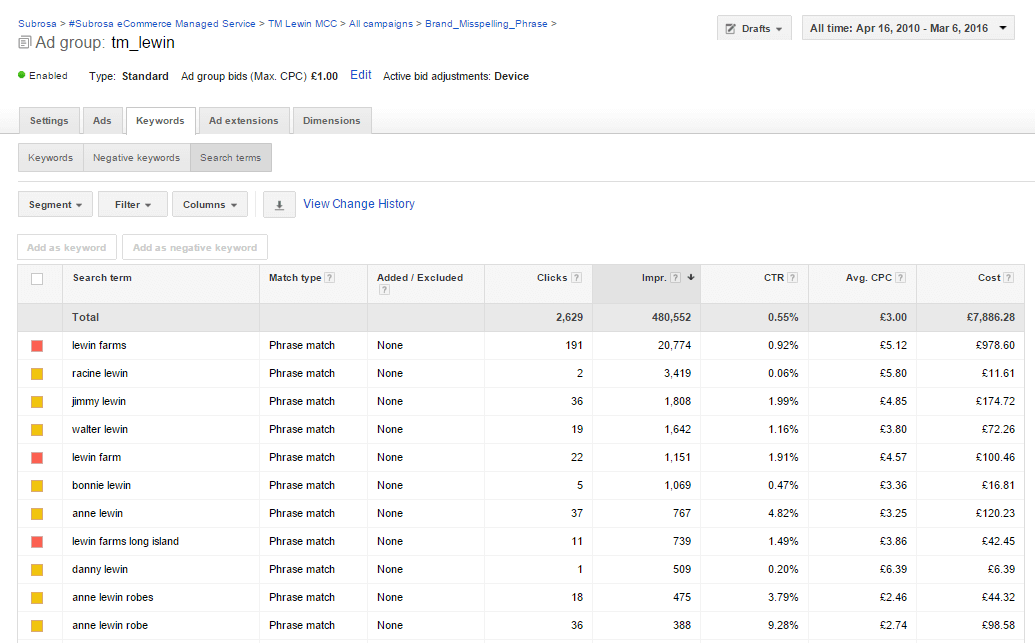Screen dimensions: 1035x643
Task: Sort by the Clicks column header
Action: click(552, 278)
